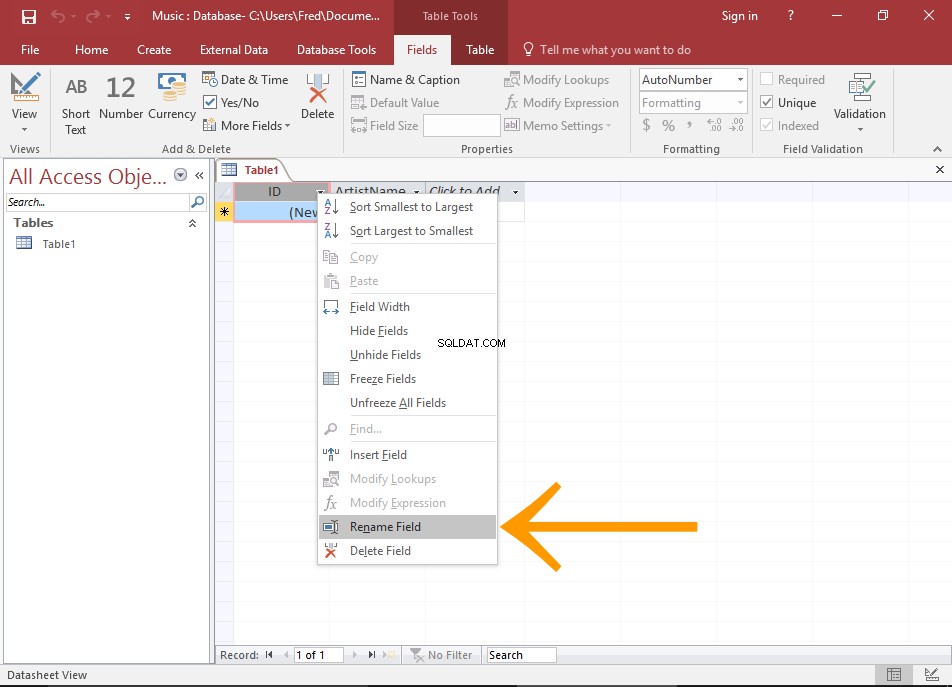Close the Table1 document with X
952x687 pixels.
tap(939, 170)
